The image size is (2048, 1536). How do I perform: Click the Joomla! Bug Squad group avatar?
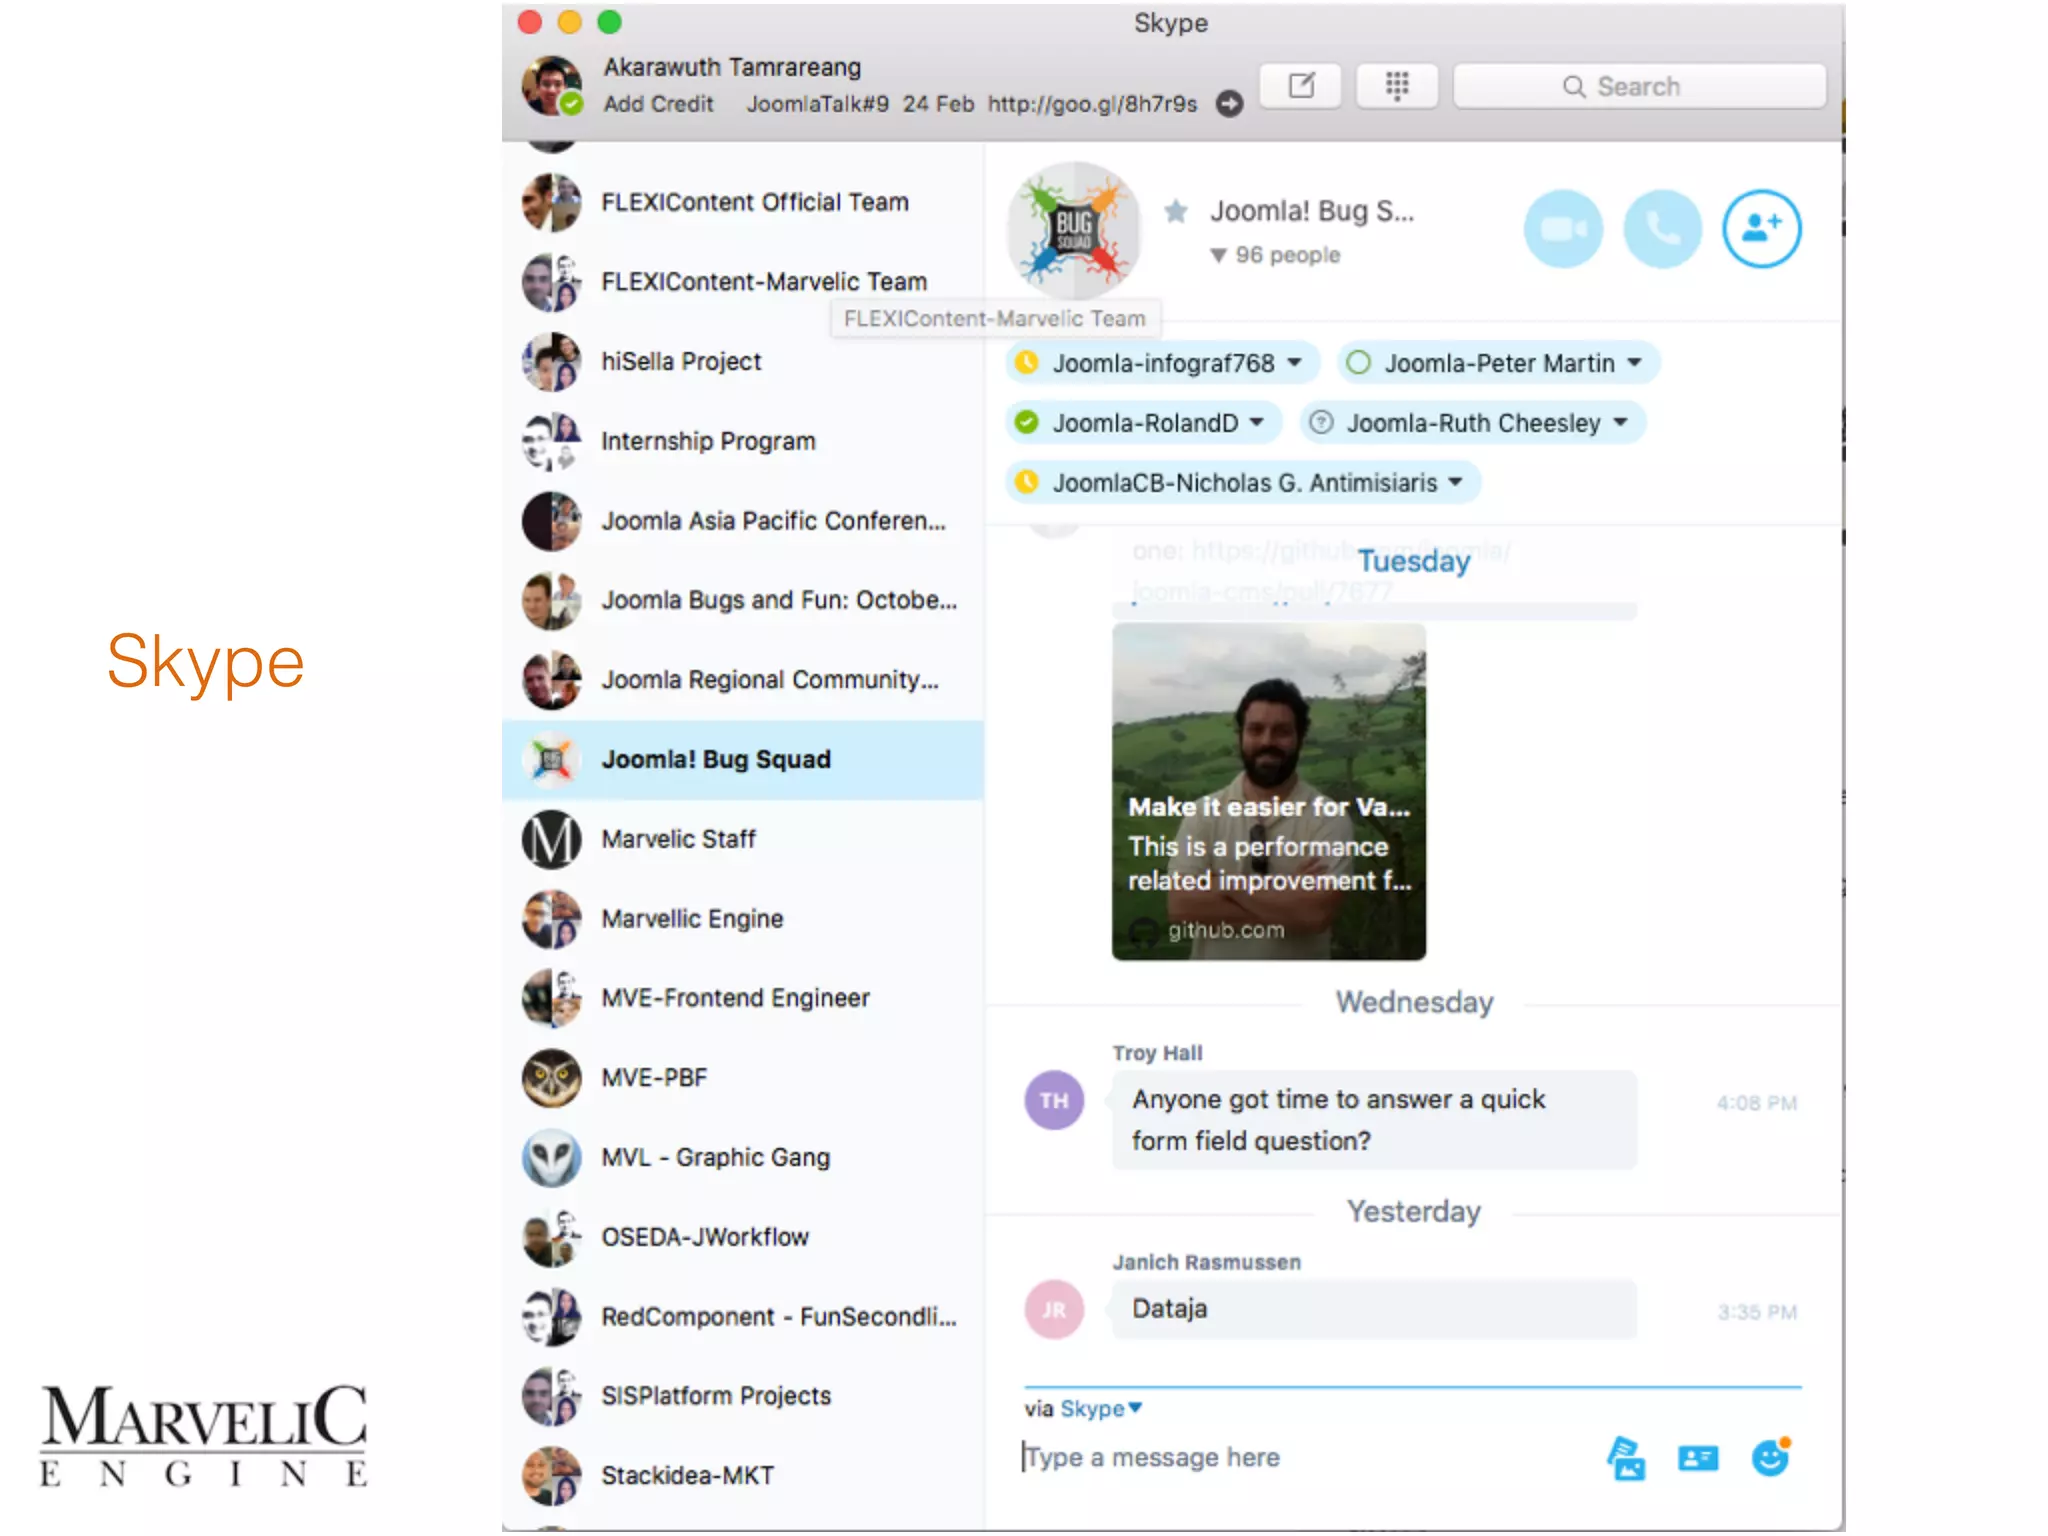(1074, 231)
